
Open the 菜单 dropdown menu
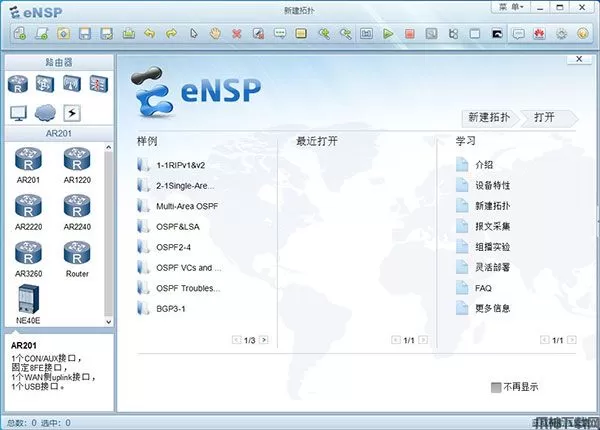(x=511, y=7)
